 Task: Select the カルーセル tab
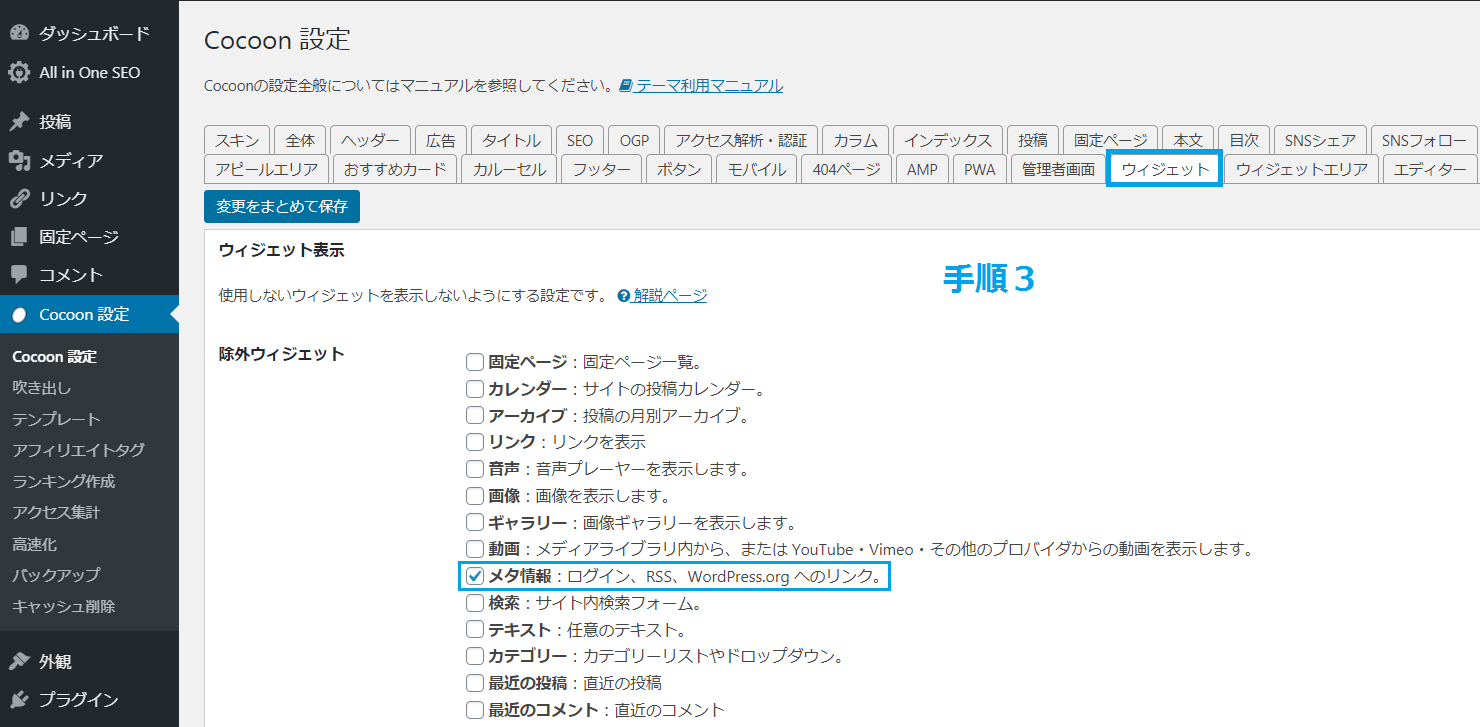coord(510,169)
